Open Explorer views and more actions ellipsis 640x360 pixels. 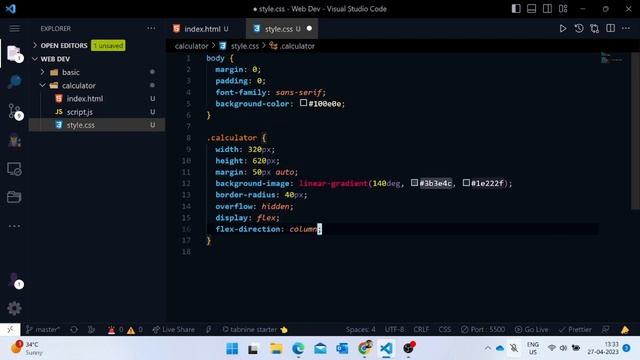click(x=151, y=28)
